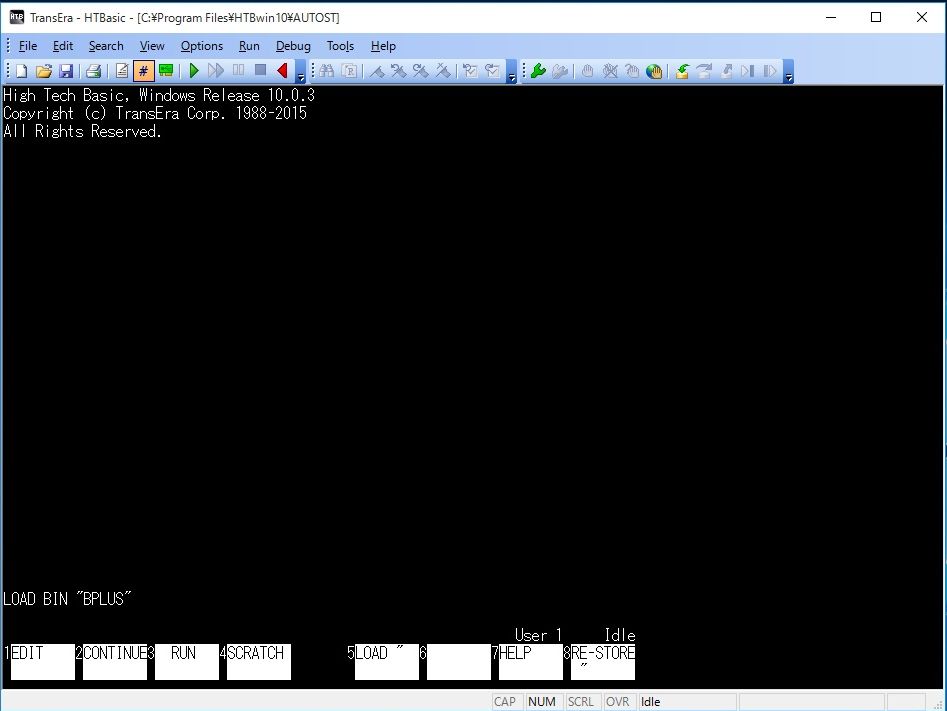
Task: Click the New file icon
Action: [x=22, y=71]
